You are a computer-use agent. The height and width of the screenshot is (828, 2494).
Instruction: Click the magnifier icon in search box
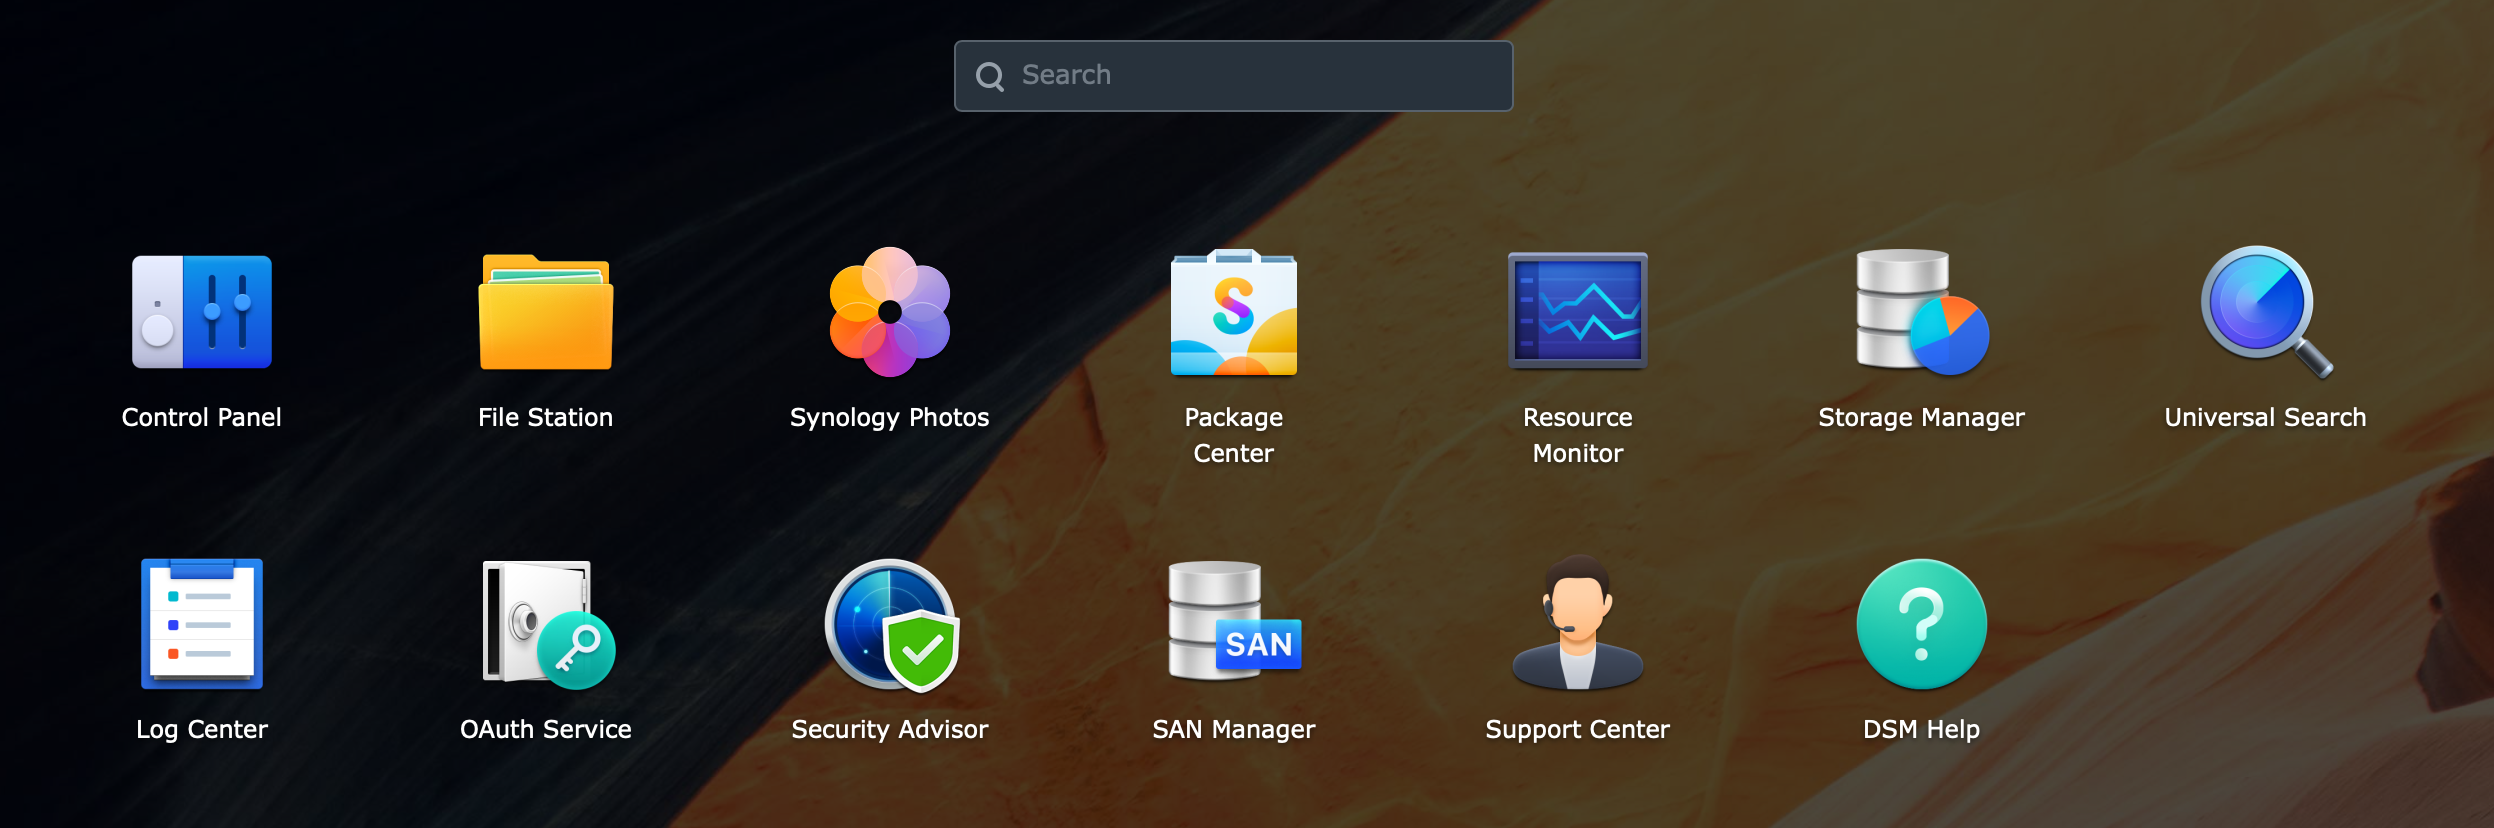pos(990,76)
